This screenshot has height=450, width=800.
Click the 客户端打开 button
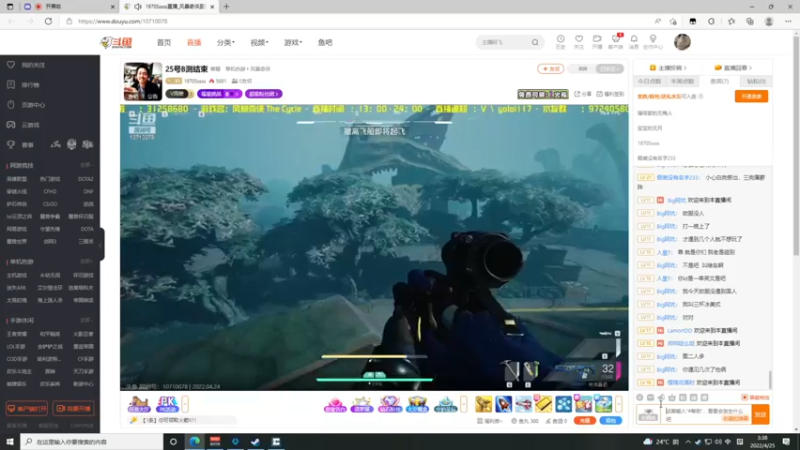[x=27, y=408]
